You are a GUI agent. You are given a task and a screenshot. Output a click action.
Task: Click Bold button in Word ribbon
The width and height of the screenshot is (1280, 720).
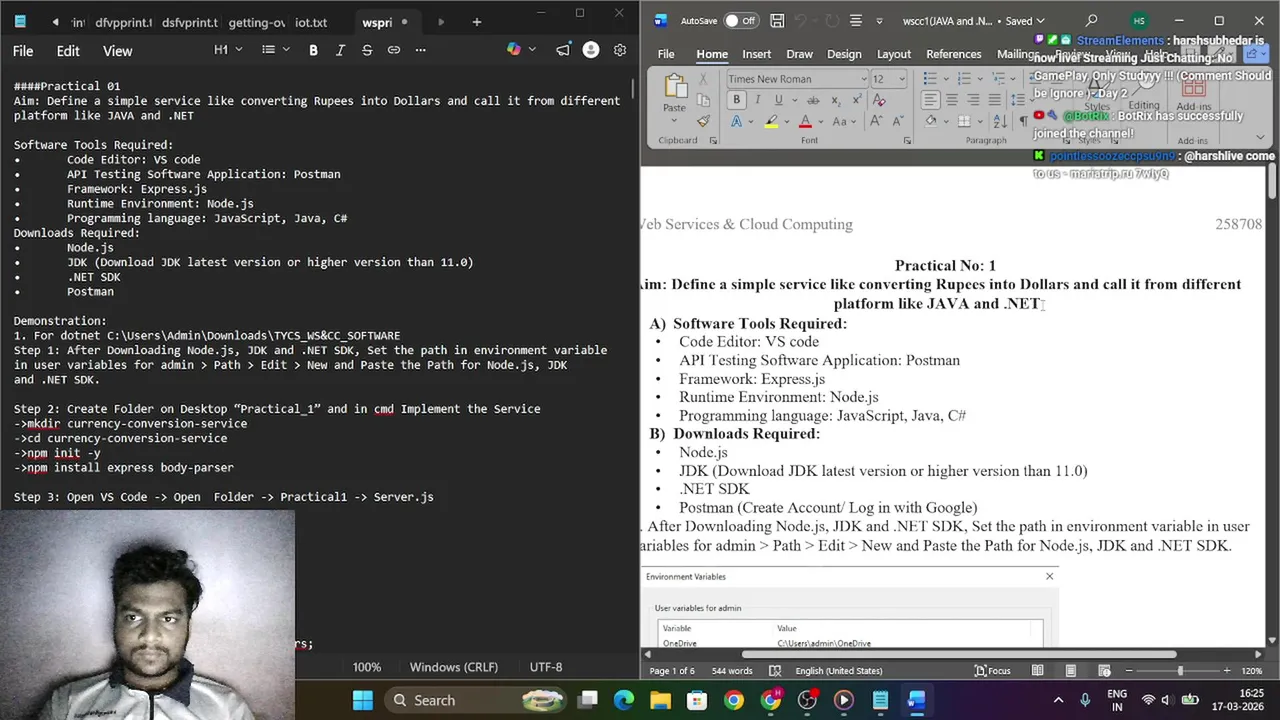tap(736, 100)
